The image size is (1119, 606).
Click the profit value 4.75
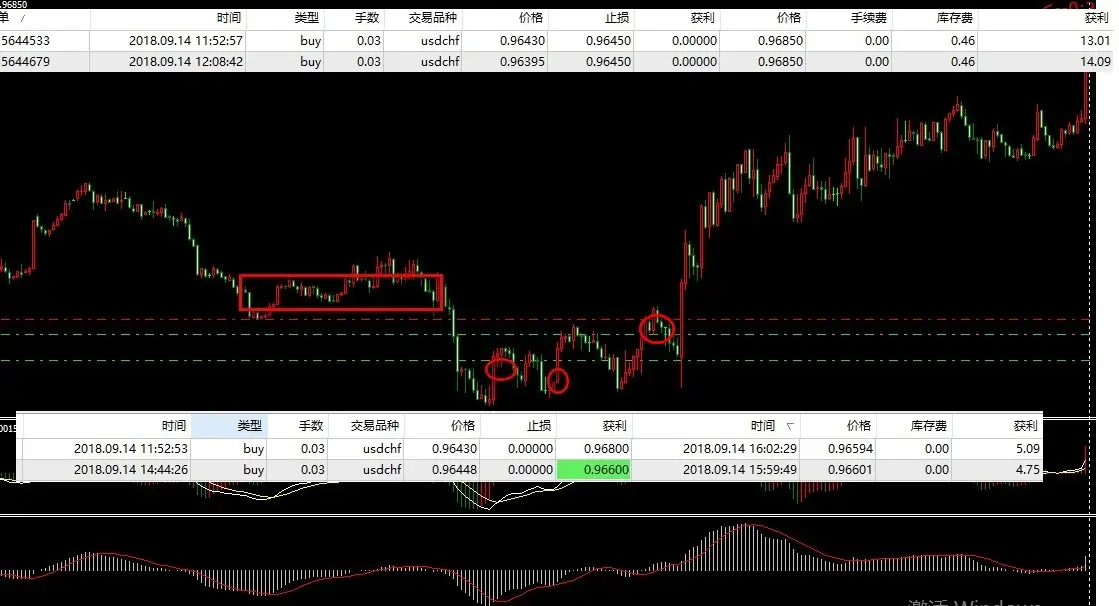pyautogui.click(x=1028, y=470)
